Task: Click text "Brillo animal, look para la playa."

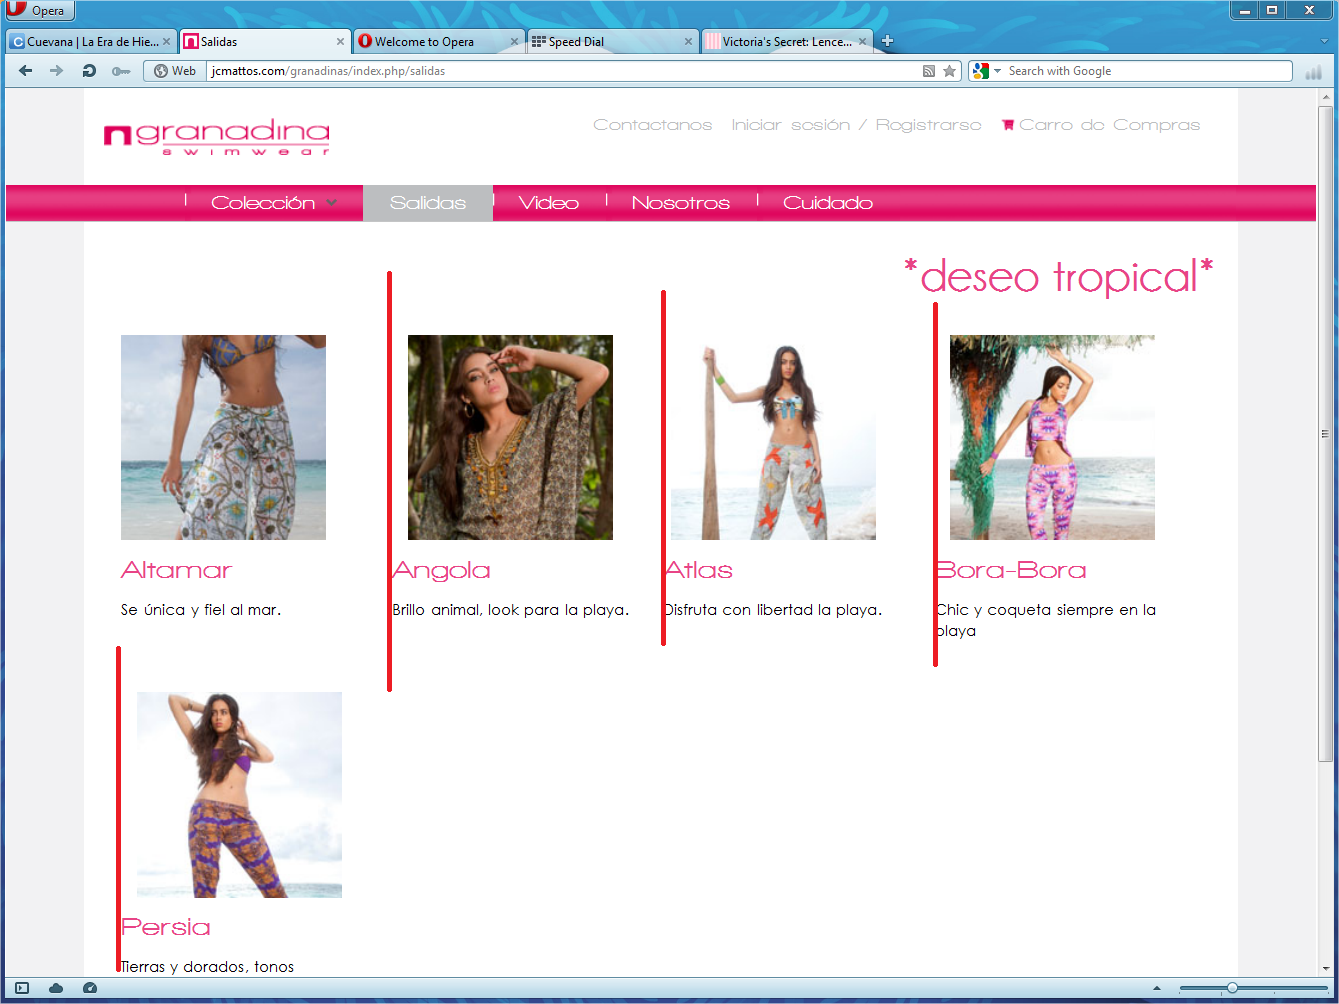Action: click(x=510, y=610)
